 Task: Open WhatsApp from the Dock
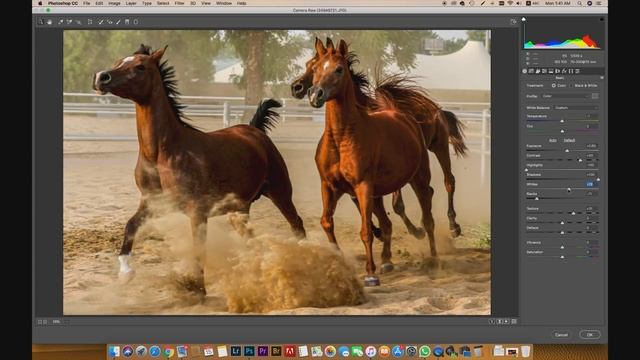click(x=424, y=351)
